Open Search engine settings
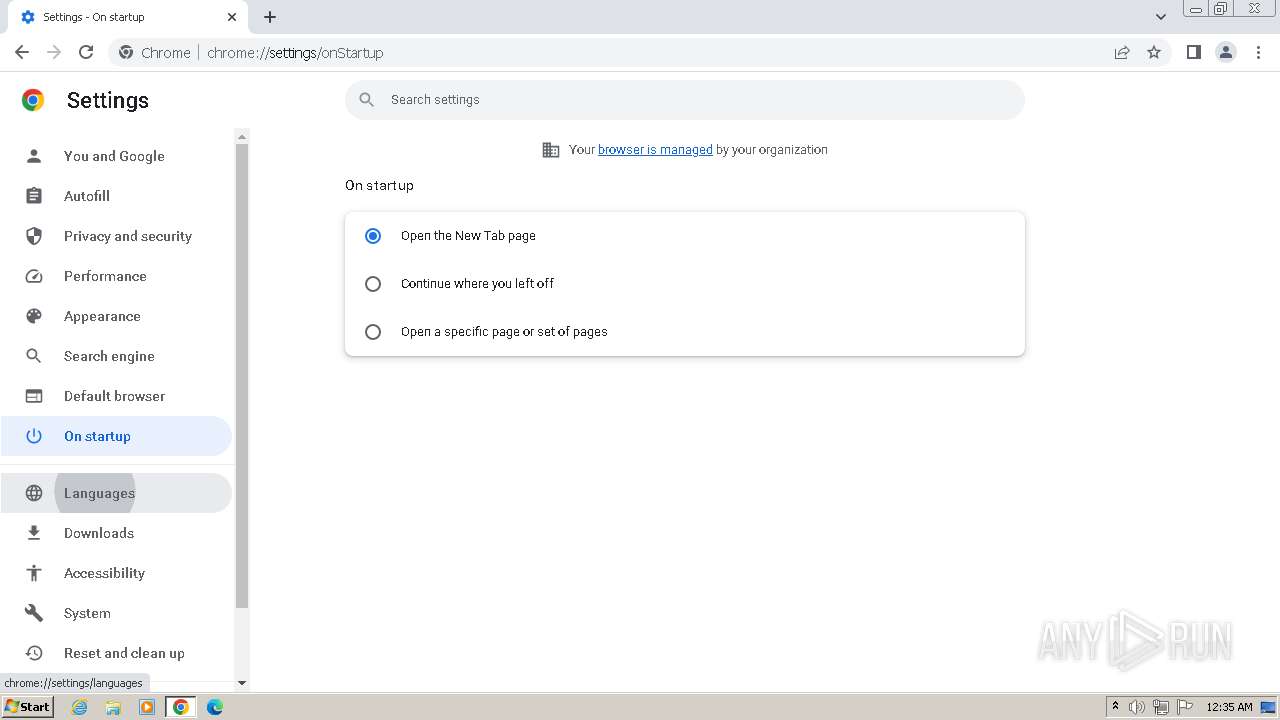The image size is (1280, 720). pyautogui.click(x=116, y=356)
